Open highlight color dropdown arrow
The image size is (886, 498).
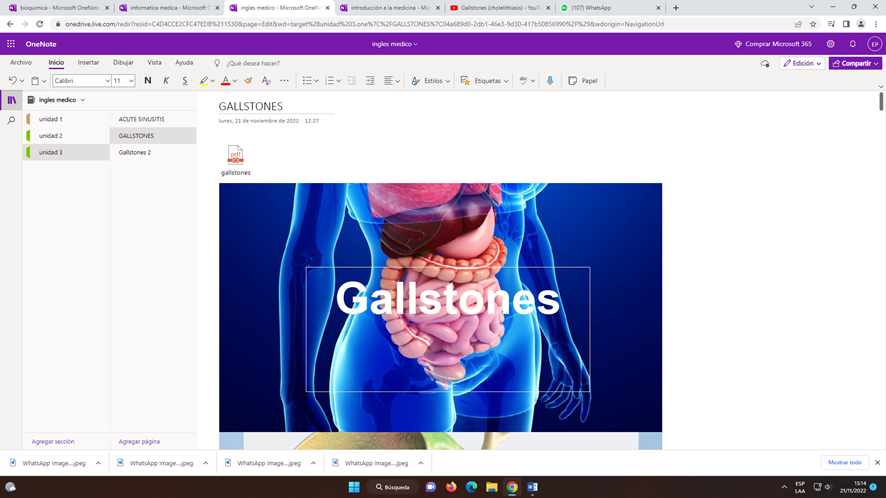(212, 81)
